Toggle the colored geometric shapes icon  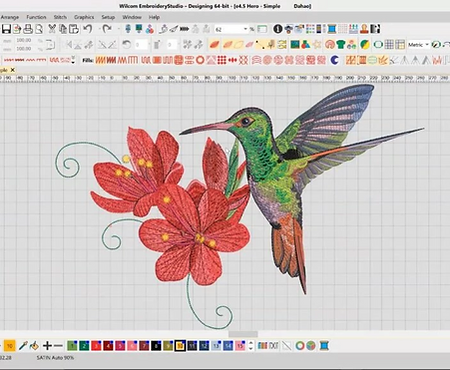point(305,44)
